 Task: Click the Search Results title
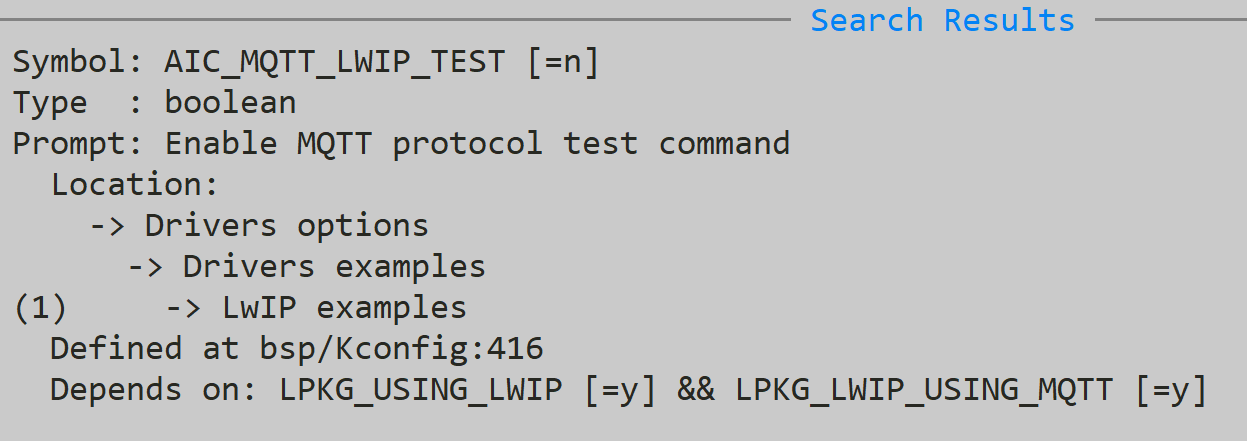942,20
